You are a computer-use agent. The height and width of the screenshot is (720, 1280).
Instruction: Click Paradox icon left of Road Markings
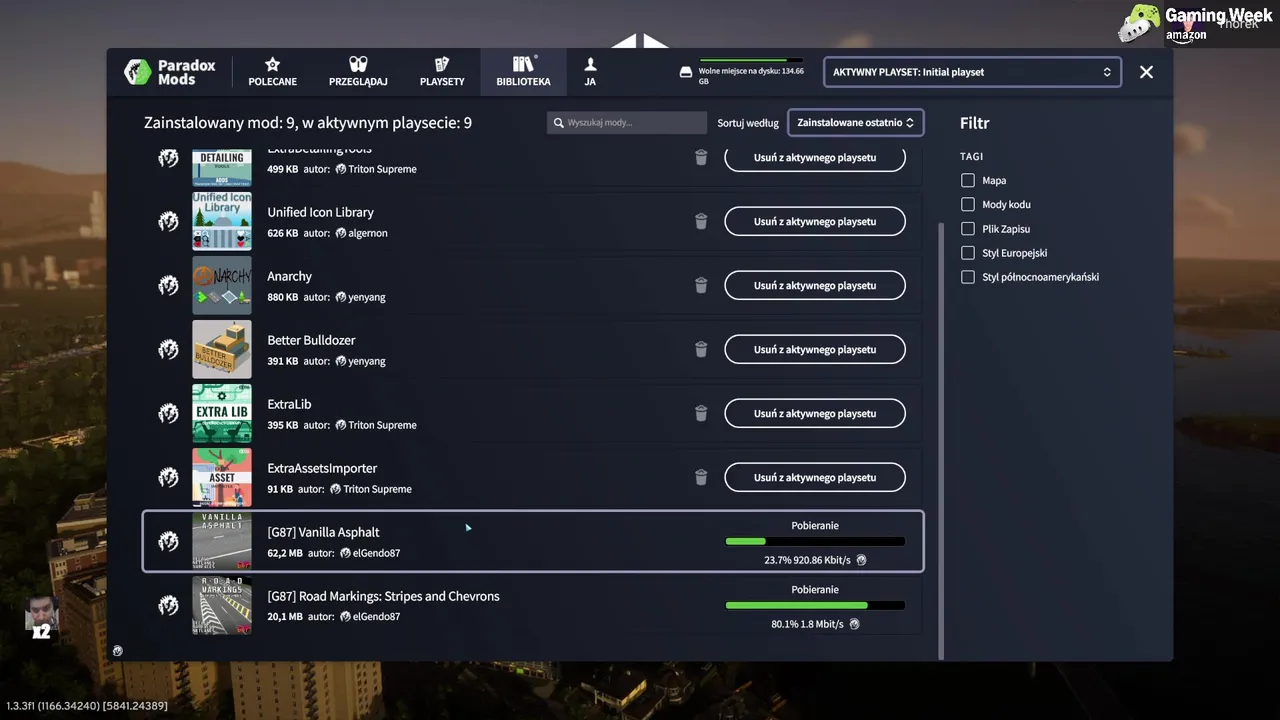[168, 605]
